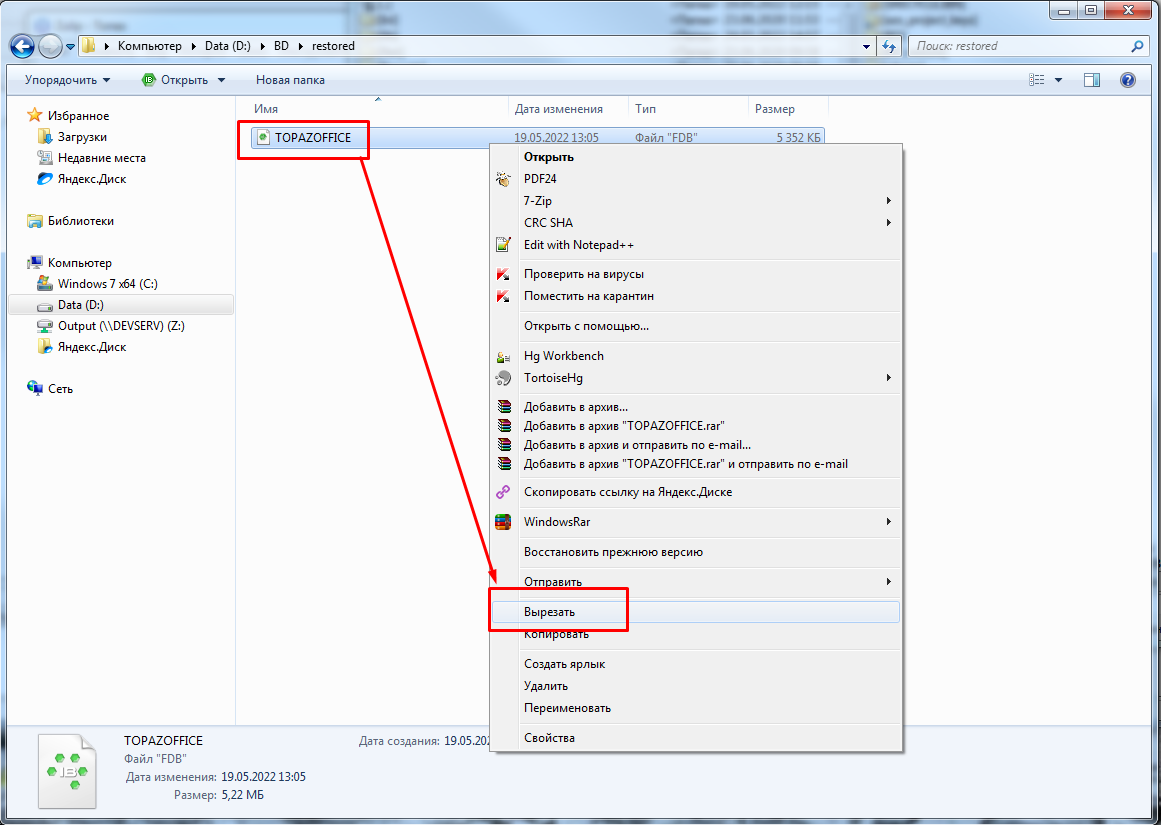Choose add to TOPAZOFFICE.rar and e-mail
The height and width of the screenshot is (825, 1161).
click(x=696, y=464)
